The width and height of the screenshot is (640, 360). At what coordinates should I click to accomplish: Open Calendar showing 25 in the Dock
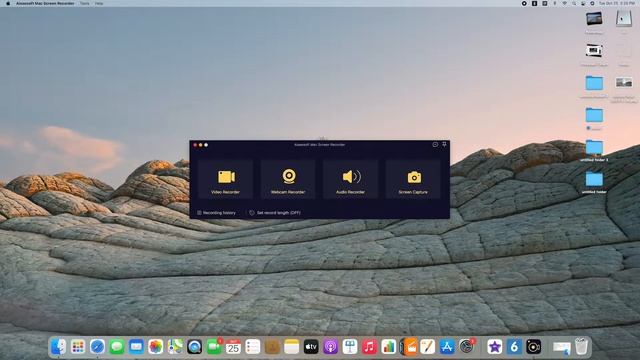coord(233,347)
